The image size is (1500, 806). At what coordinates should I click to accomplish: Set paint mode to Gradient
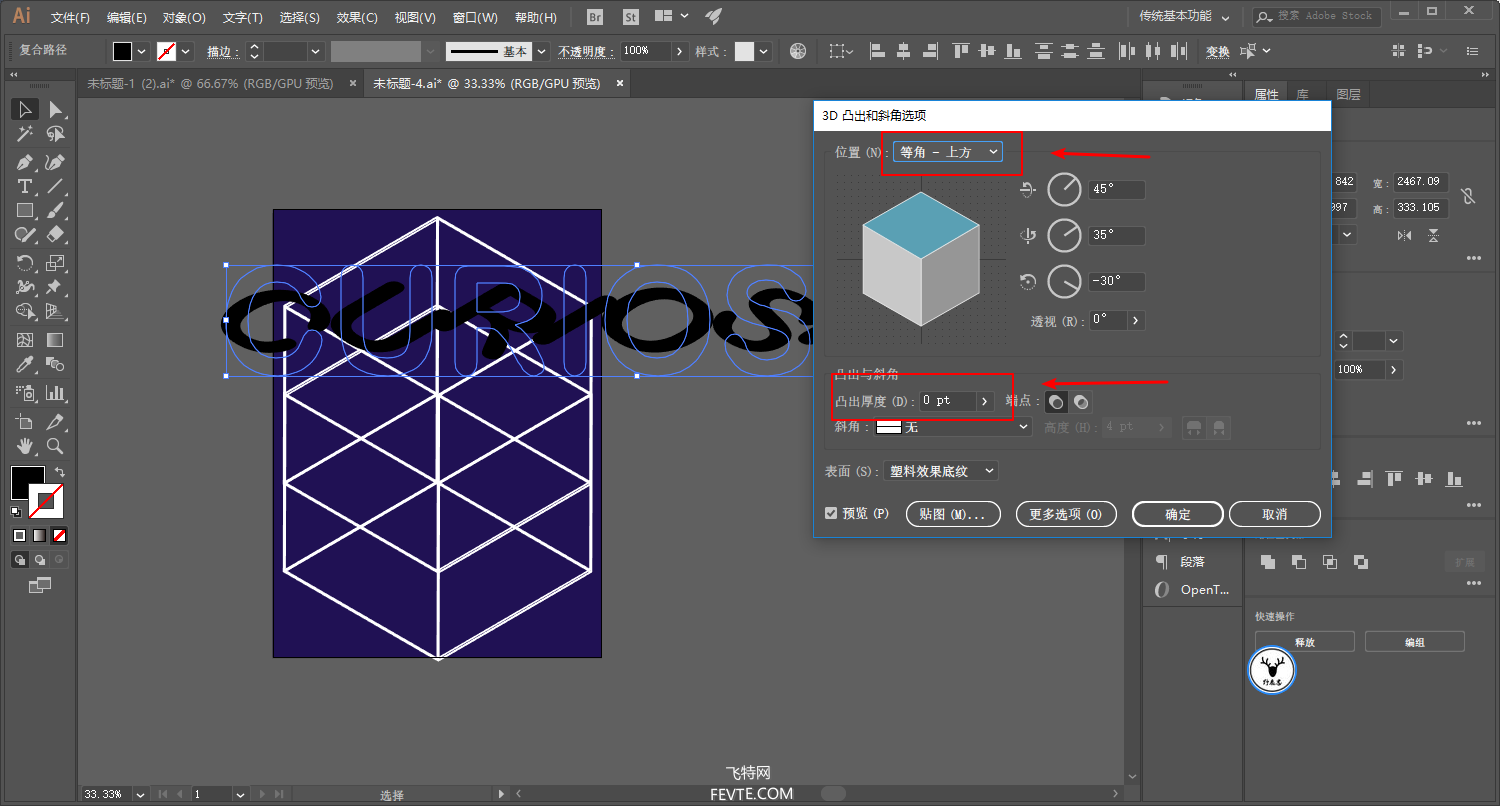pyautogui.click(x=39, y=536)
